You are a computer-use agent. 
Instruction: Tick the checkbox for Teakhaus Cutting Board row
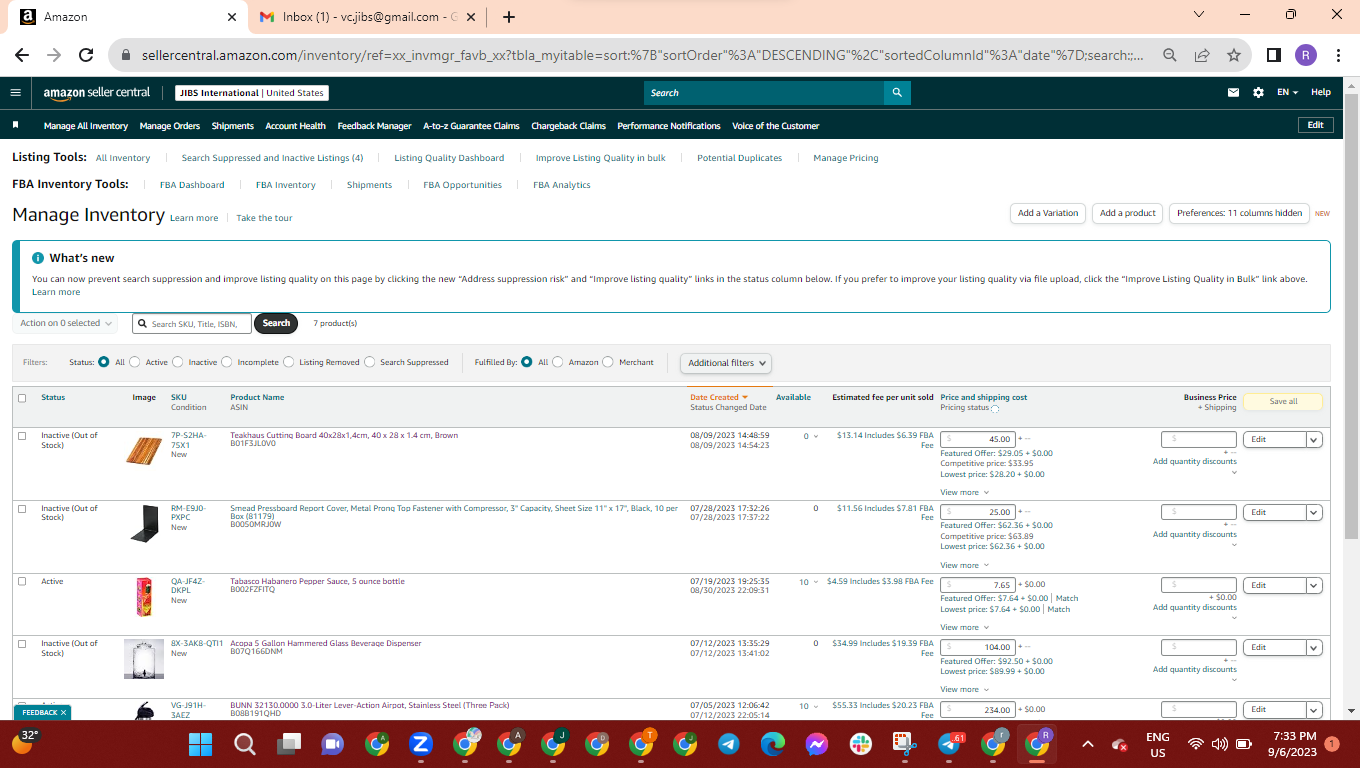click(x=22, y=436)
